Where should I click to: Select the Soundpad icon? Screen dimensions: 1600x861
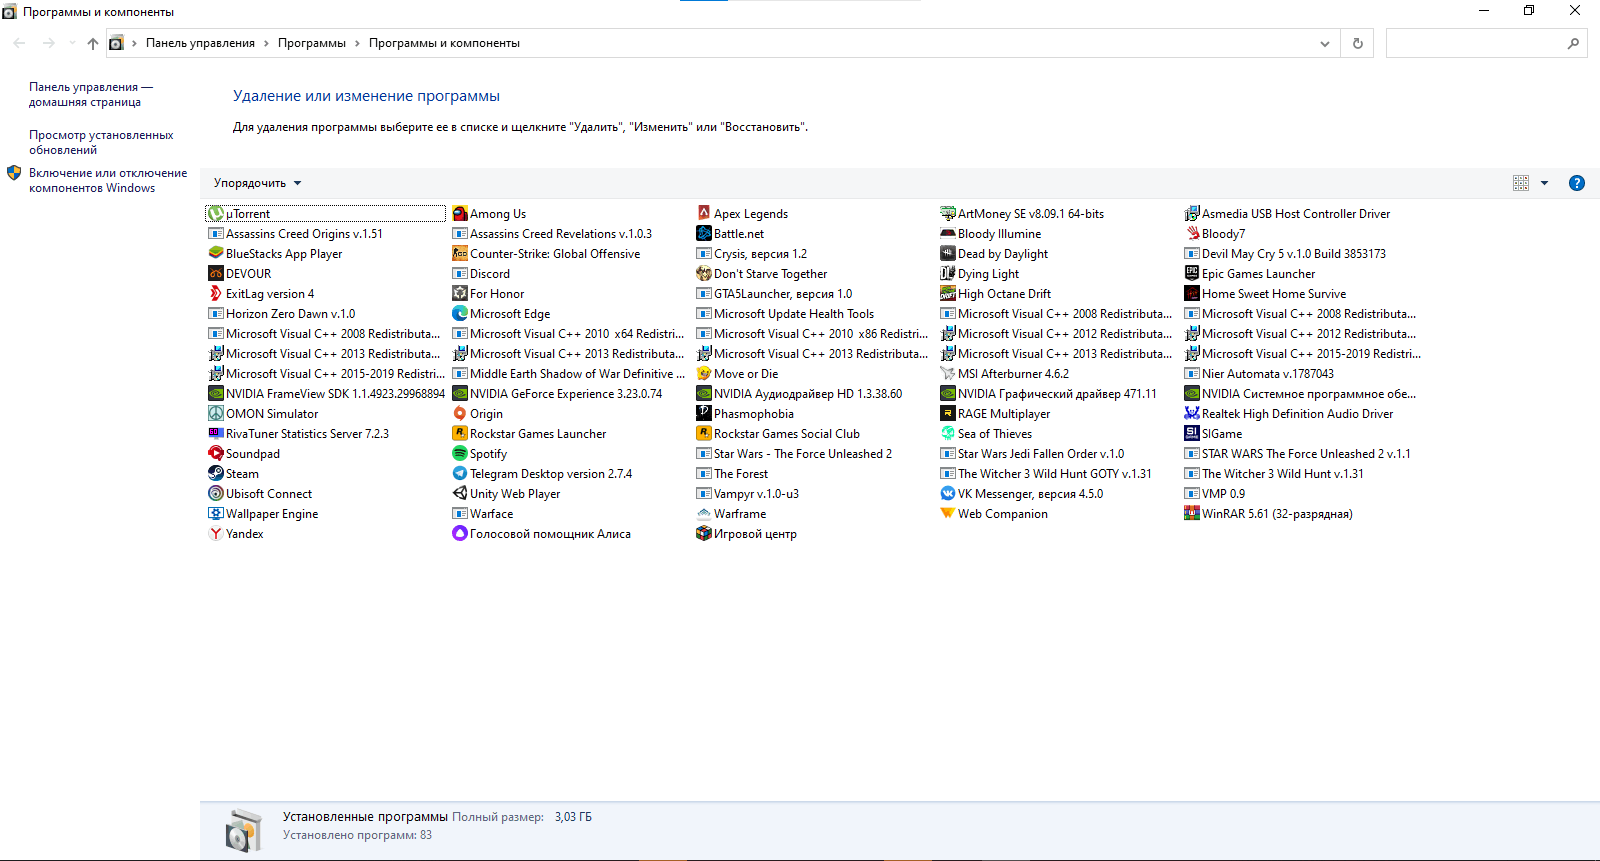coord(216,454)
